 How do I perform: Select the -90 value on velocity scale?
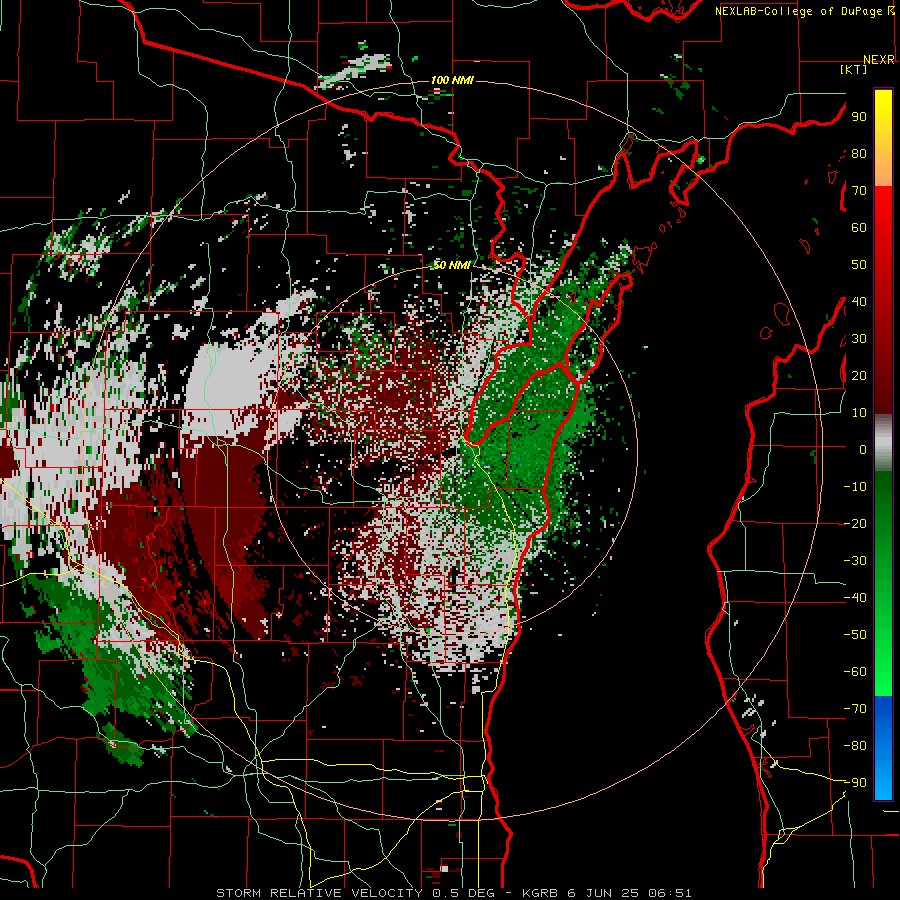(855, 783)
